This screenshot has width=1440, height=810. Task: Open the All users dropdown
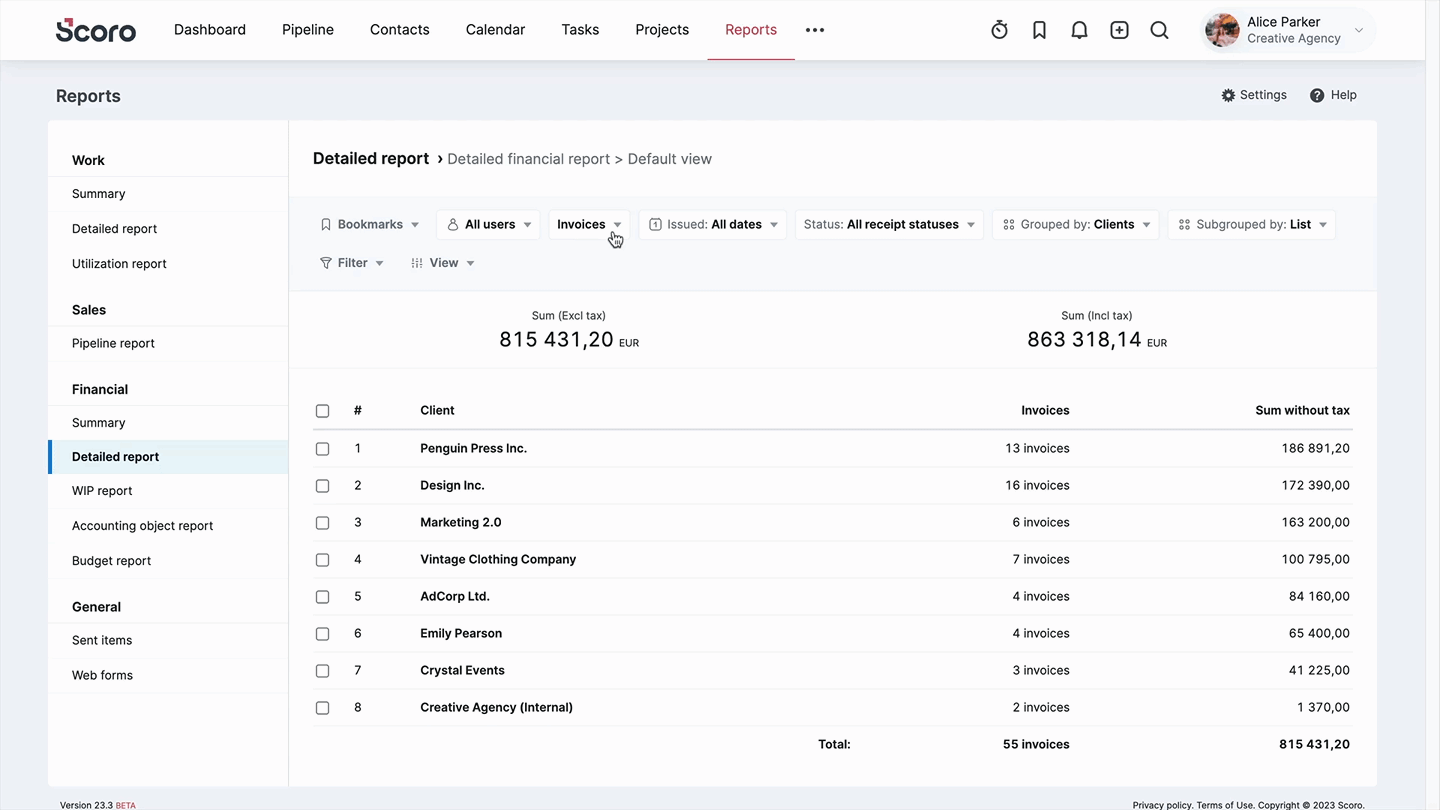point(488,224)
